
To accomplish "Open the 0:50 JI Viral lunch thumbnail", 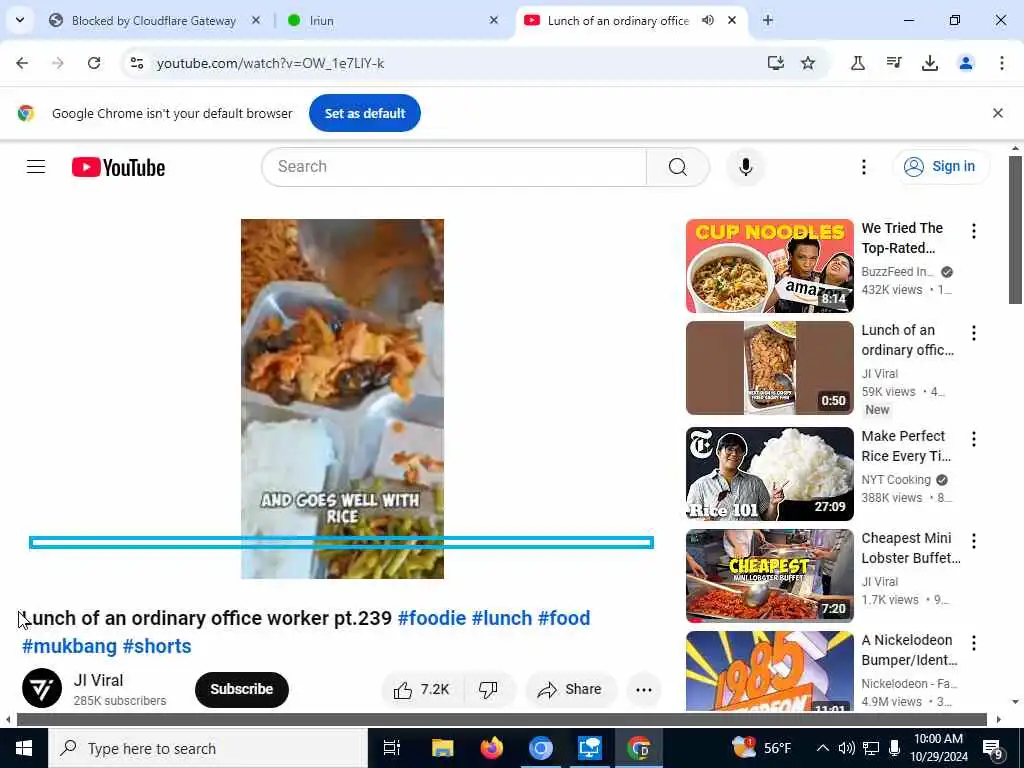I will click(769, 368).
